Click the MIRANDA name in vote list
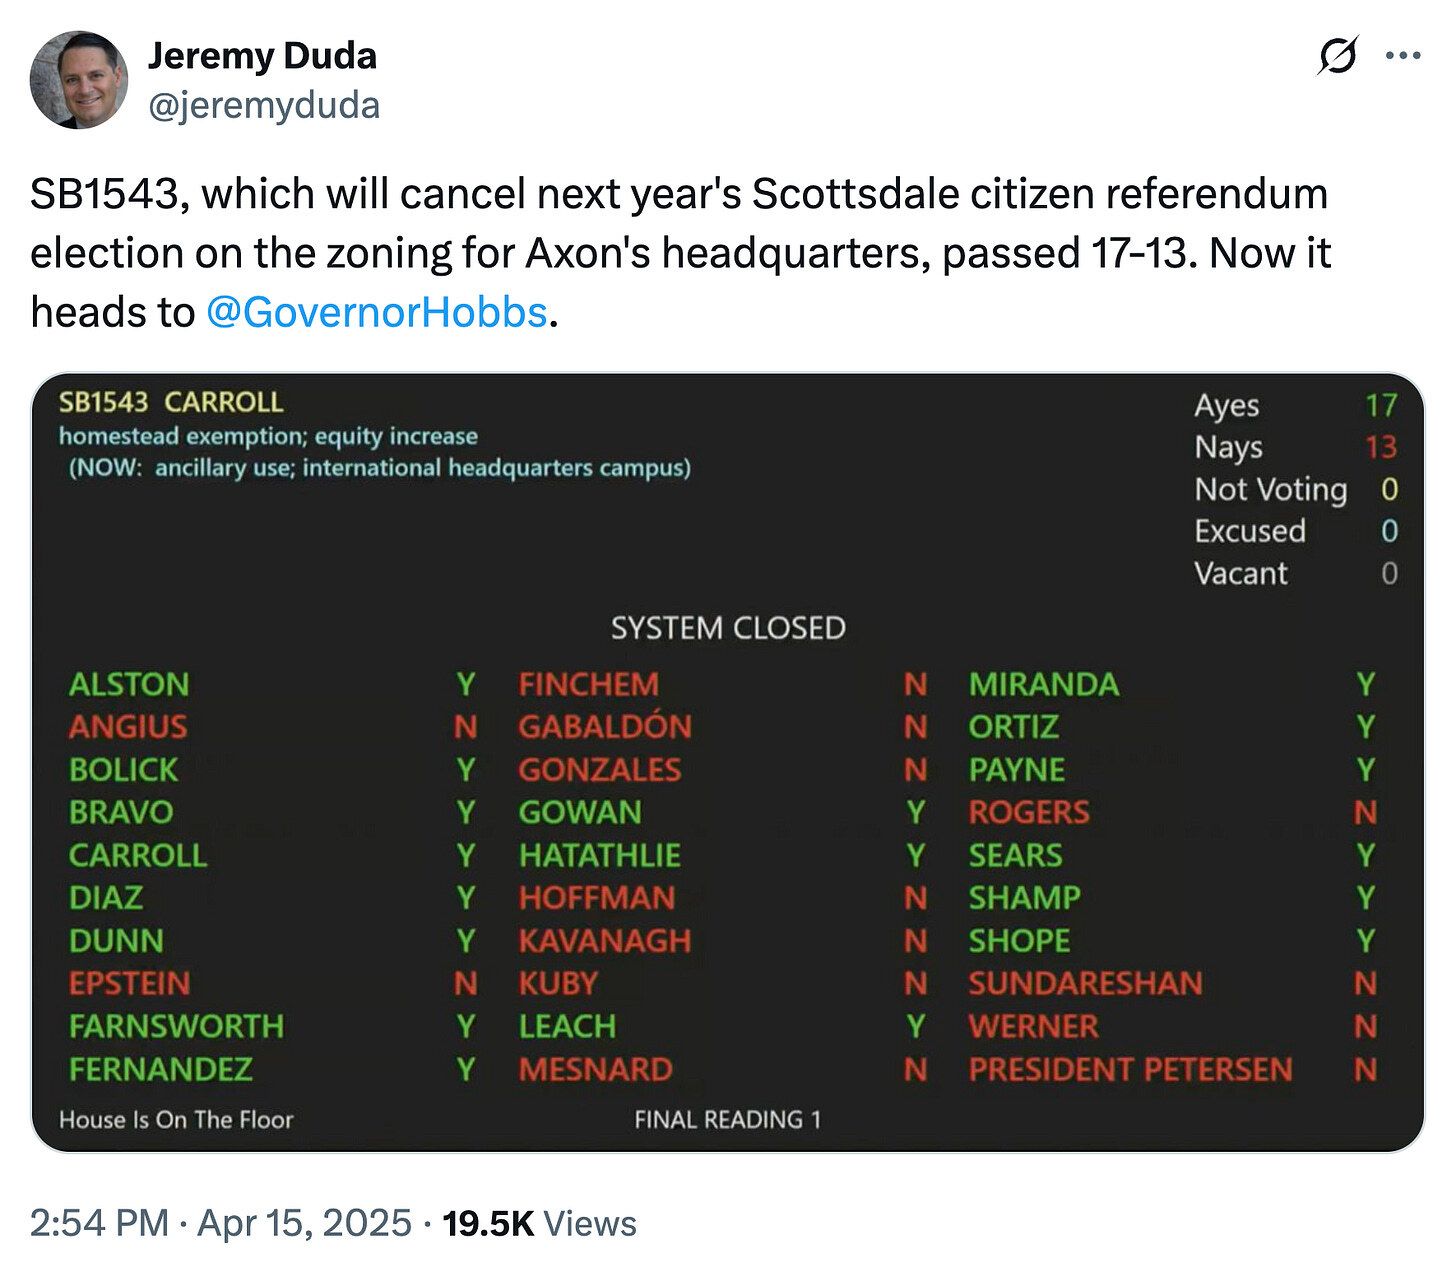 (1044, 685)
